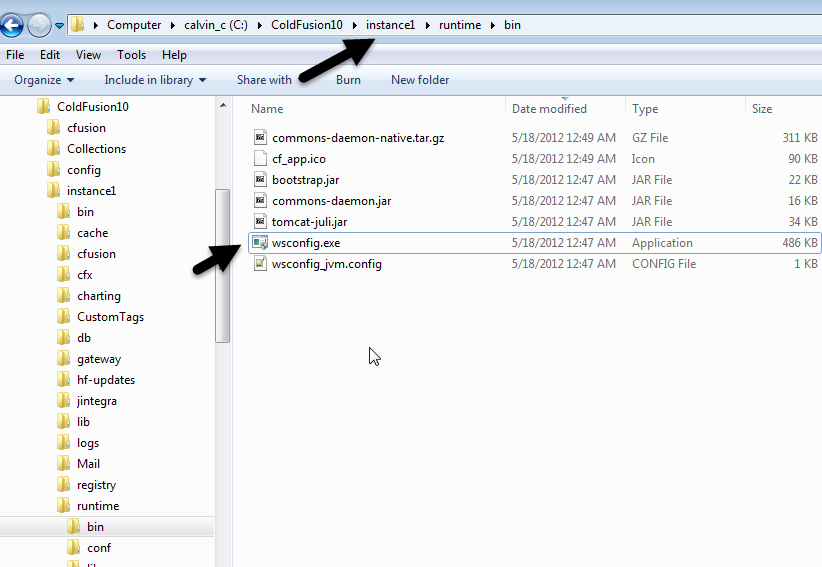Select runtime in the address breadcrumb
Image resolution: width=822 pixels, height=567 pixels.
click(x=460, y=25)
